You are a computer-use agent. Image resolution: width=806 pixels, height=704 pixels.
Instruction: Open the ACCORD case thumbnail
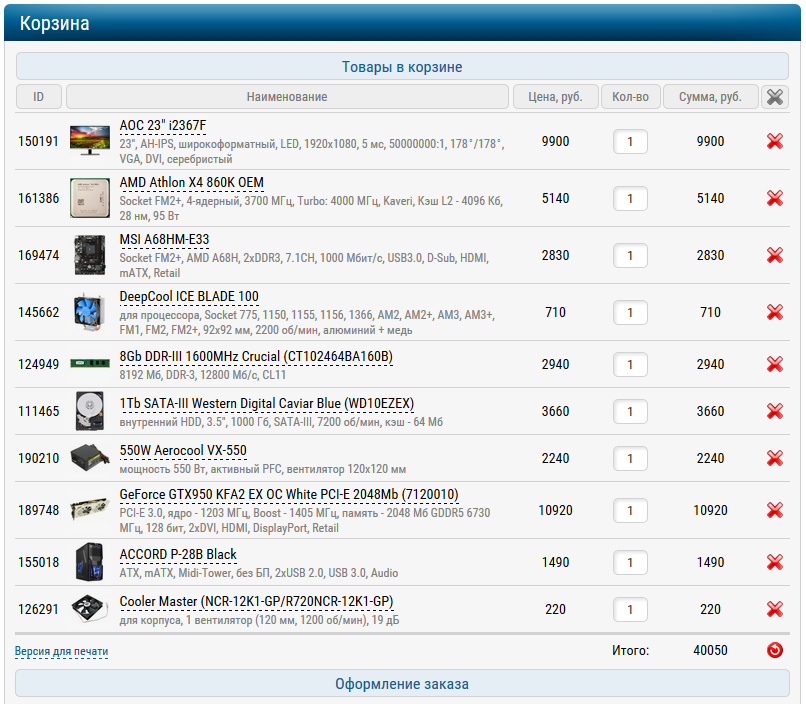(90, 562)
